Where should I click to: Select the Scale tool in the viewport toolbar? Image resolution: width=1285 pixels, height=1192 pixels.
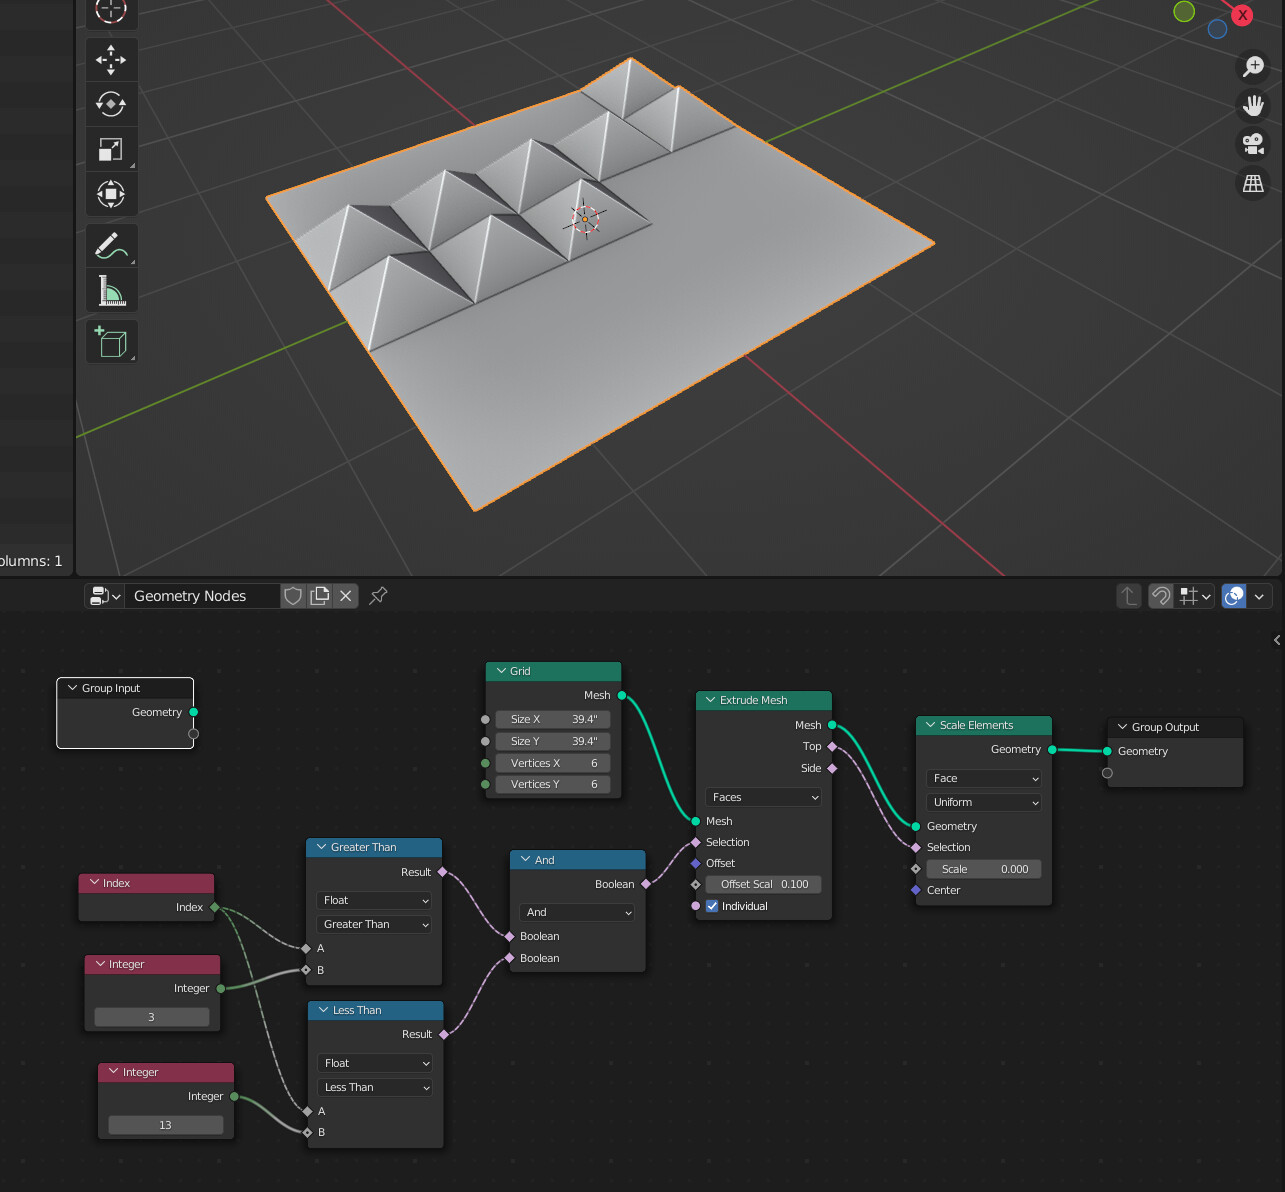click(110, 148)
